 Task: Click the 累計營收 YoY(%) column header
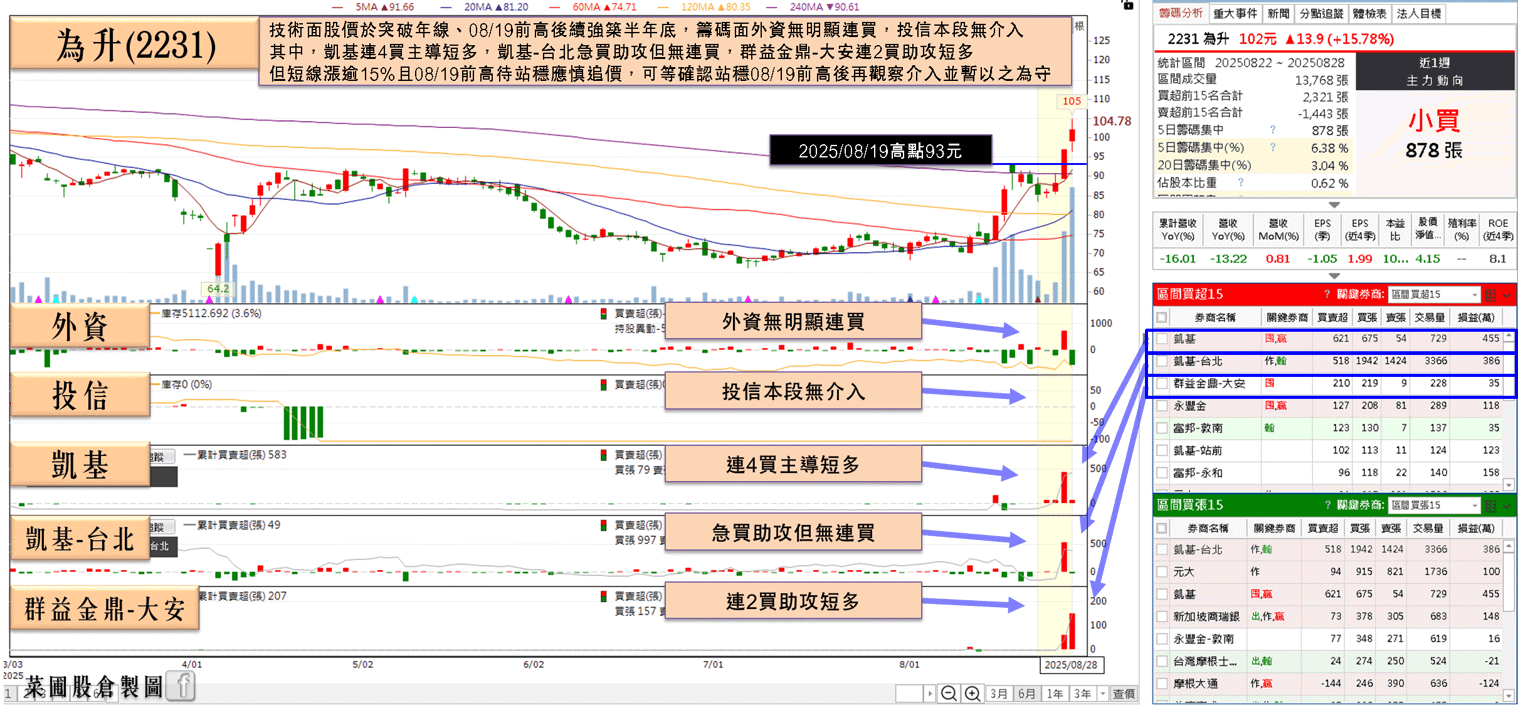1177,230
